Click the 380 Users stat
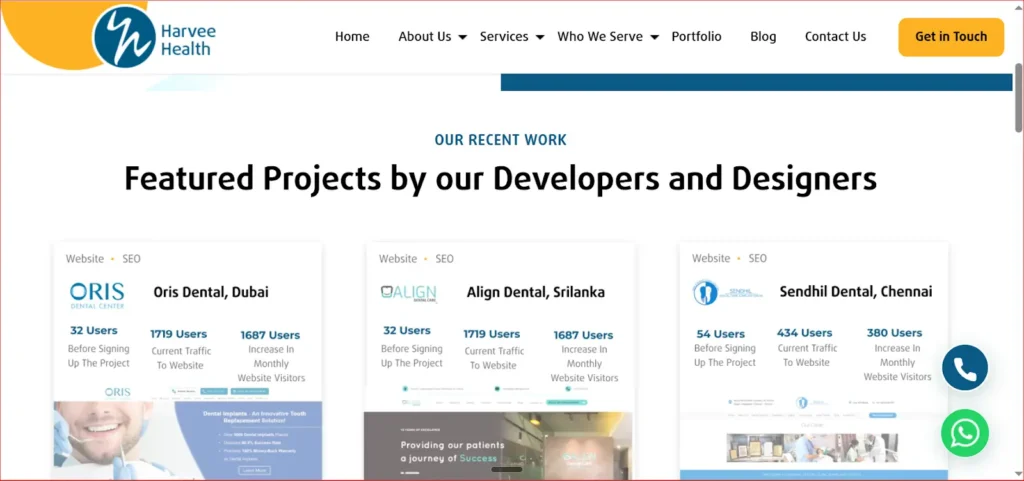Image resolution: width=1024 pixels, height=481 pixels. click(x=894, y=333)
